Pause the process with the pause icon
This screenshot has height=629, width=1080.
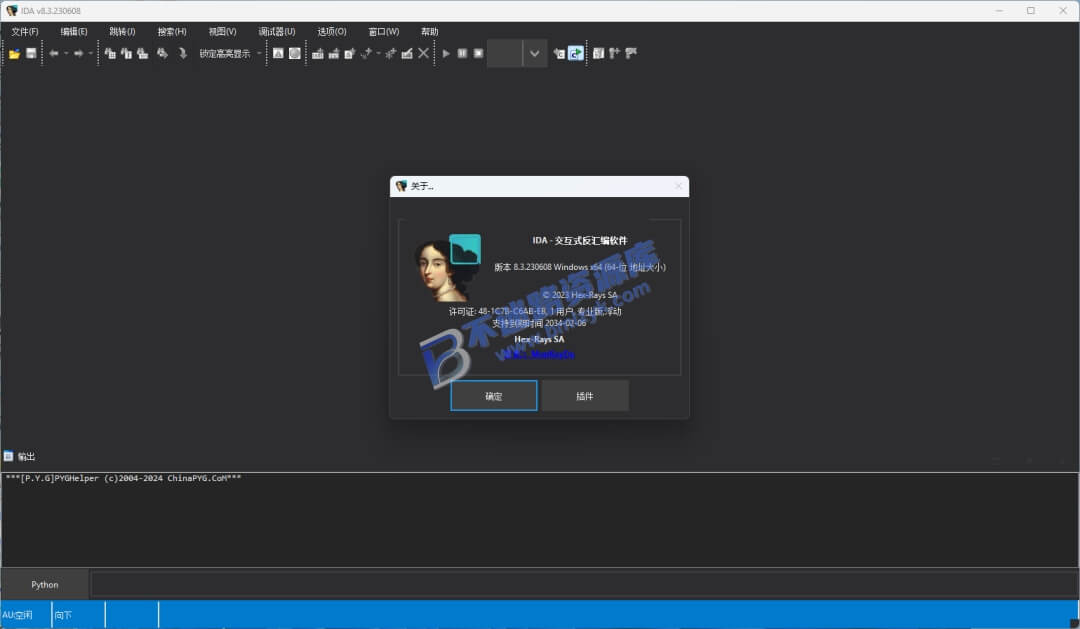coord(462,53)
